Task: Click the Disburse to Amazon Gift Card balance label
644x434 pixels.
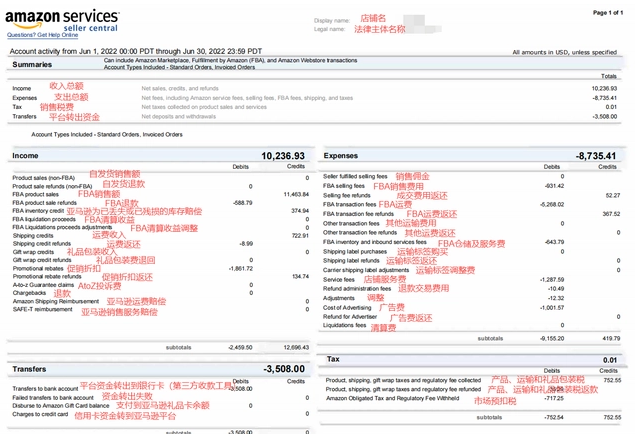Action: (x=61, y=406)
